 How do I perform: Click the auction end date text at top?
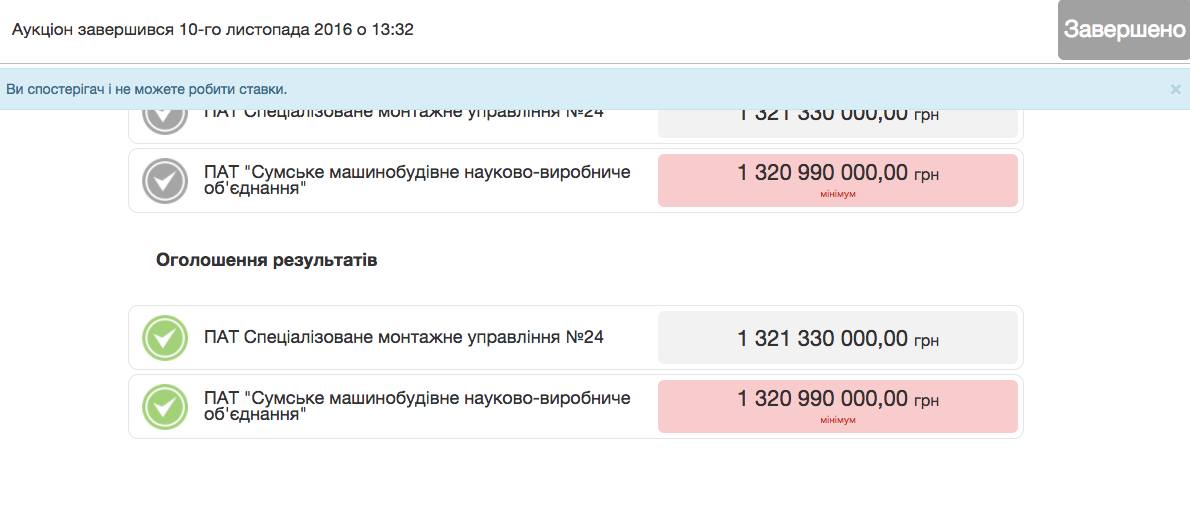(x=212, y=30)
